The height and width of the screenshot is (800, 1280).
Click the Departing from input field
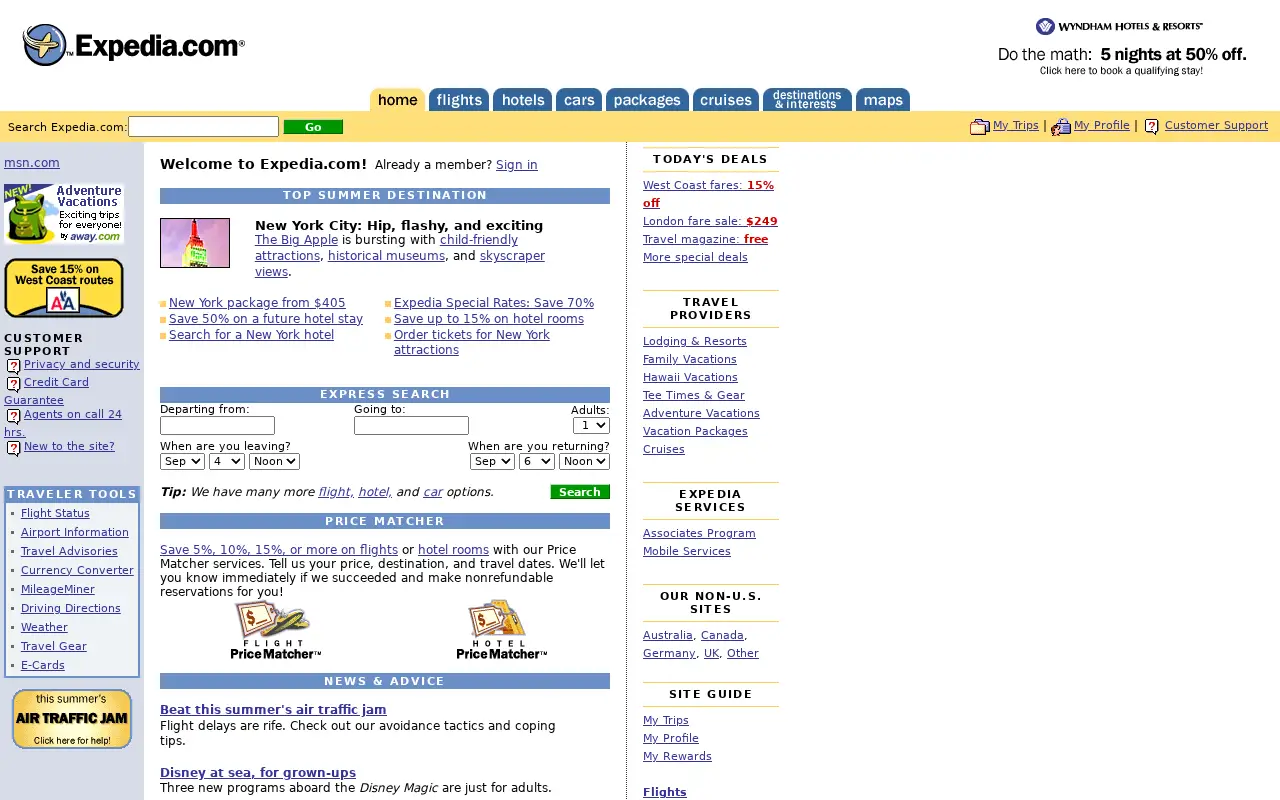(x=217, y=426)
